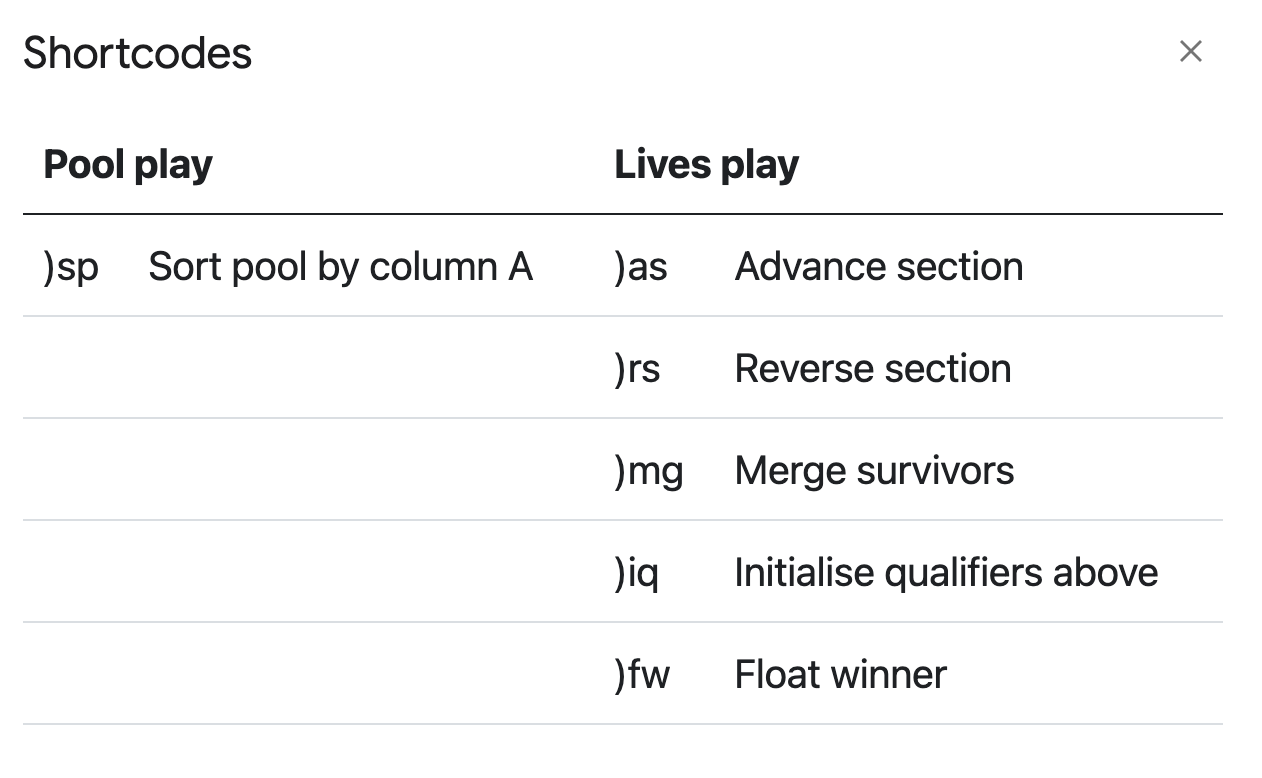Click the Merge survivors description

874,471
